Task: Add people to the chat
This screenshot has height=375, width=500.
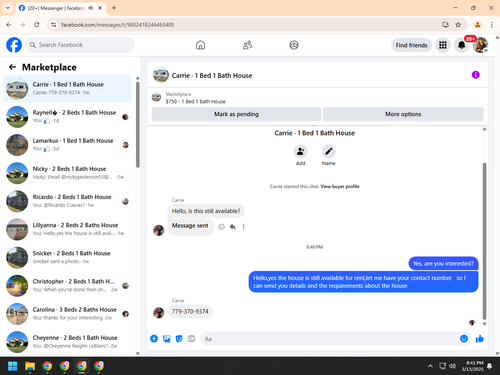Action: click(300, 151)
